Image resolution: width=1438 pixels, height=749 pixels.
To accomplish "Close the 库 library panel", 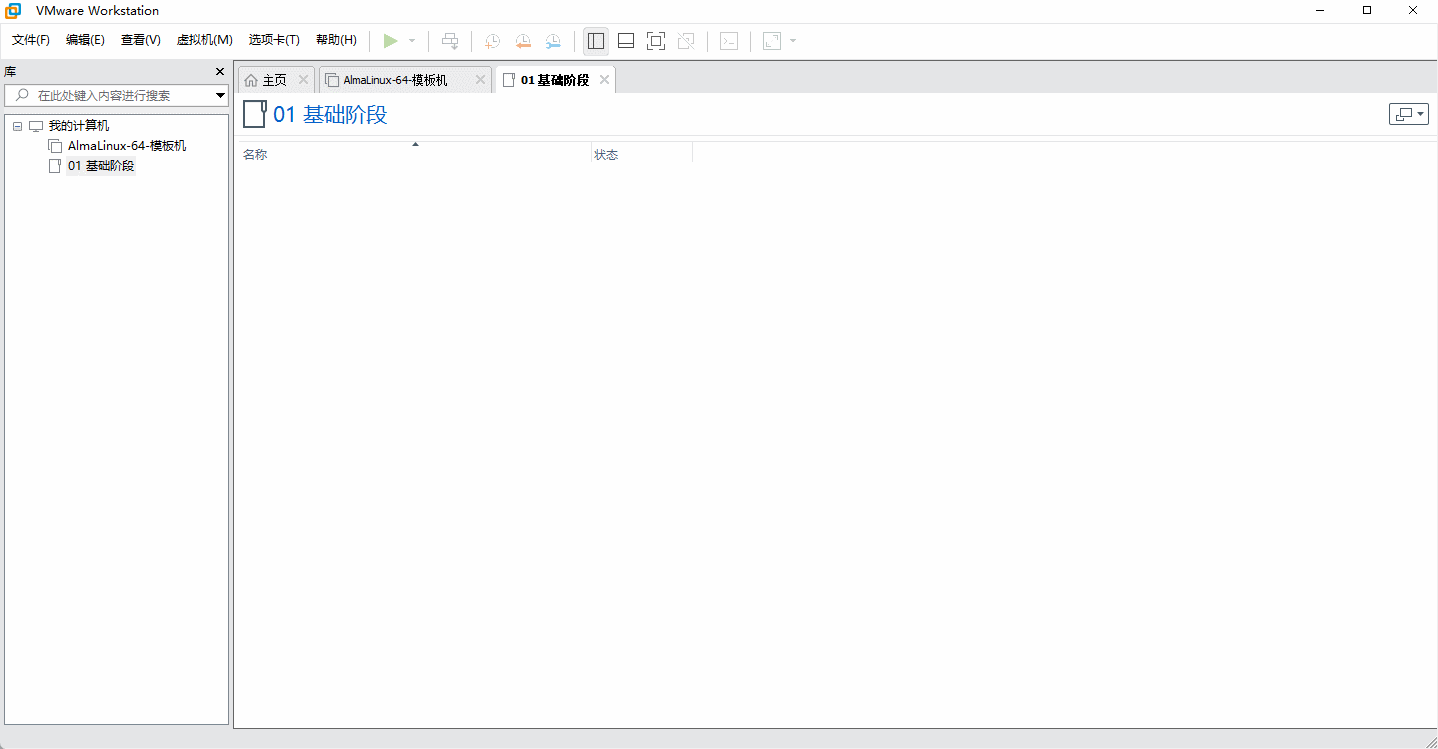I will click(220, 72).
